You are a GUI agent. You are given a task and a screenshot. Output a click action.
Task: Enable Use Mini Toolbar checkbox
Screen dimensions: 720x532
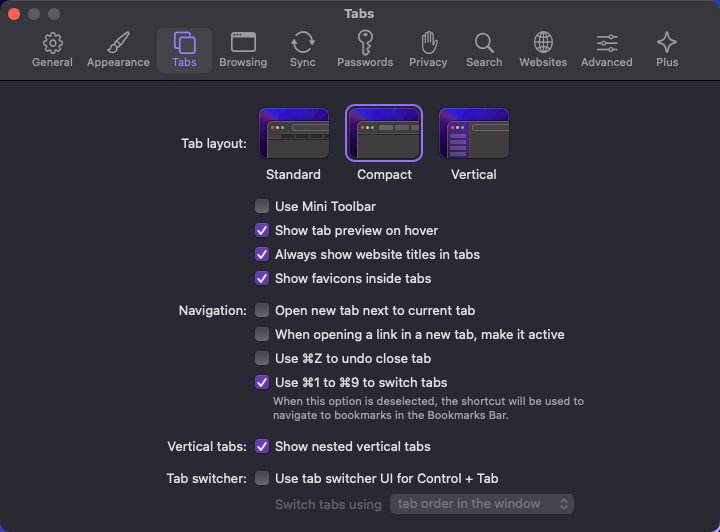pos(262,206)
